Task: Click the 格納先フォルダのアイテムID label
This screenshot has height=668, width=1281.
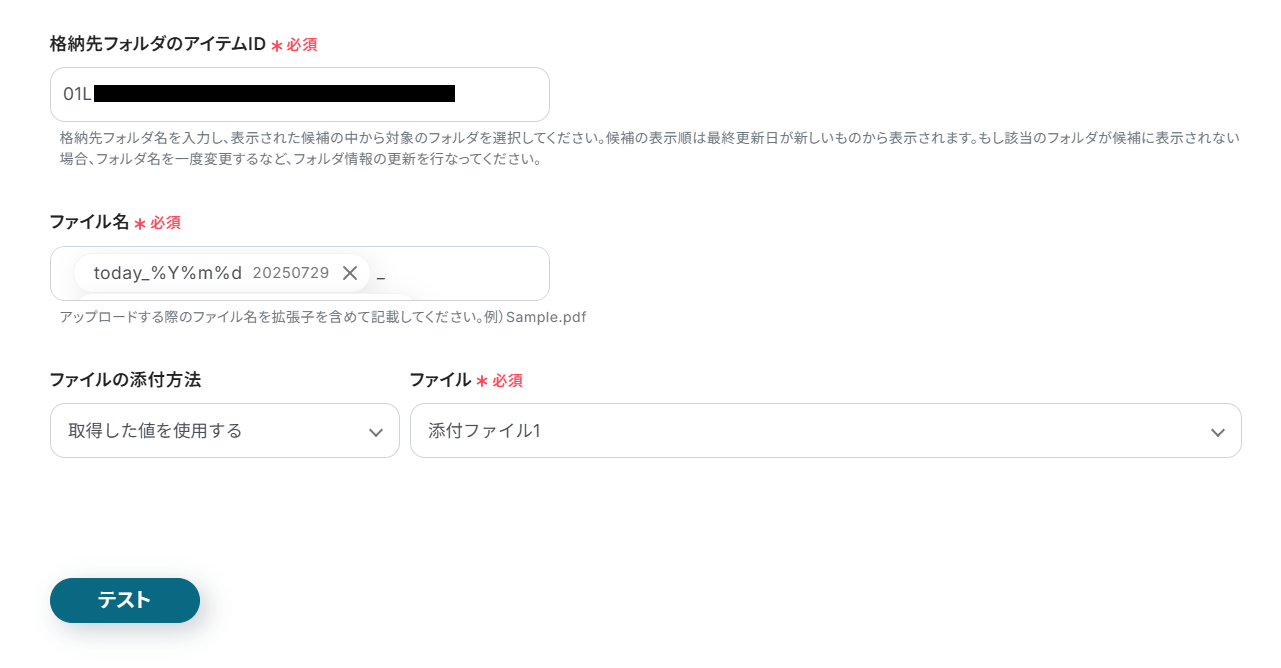Action: pos(158,44)
